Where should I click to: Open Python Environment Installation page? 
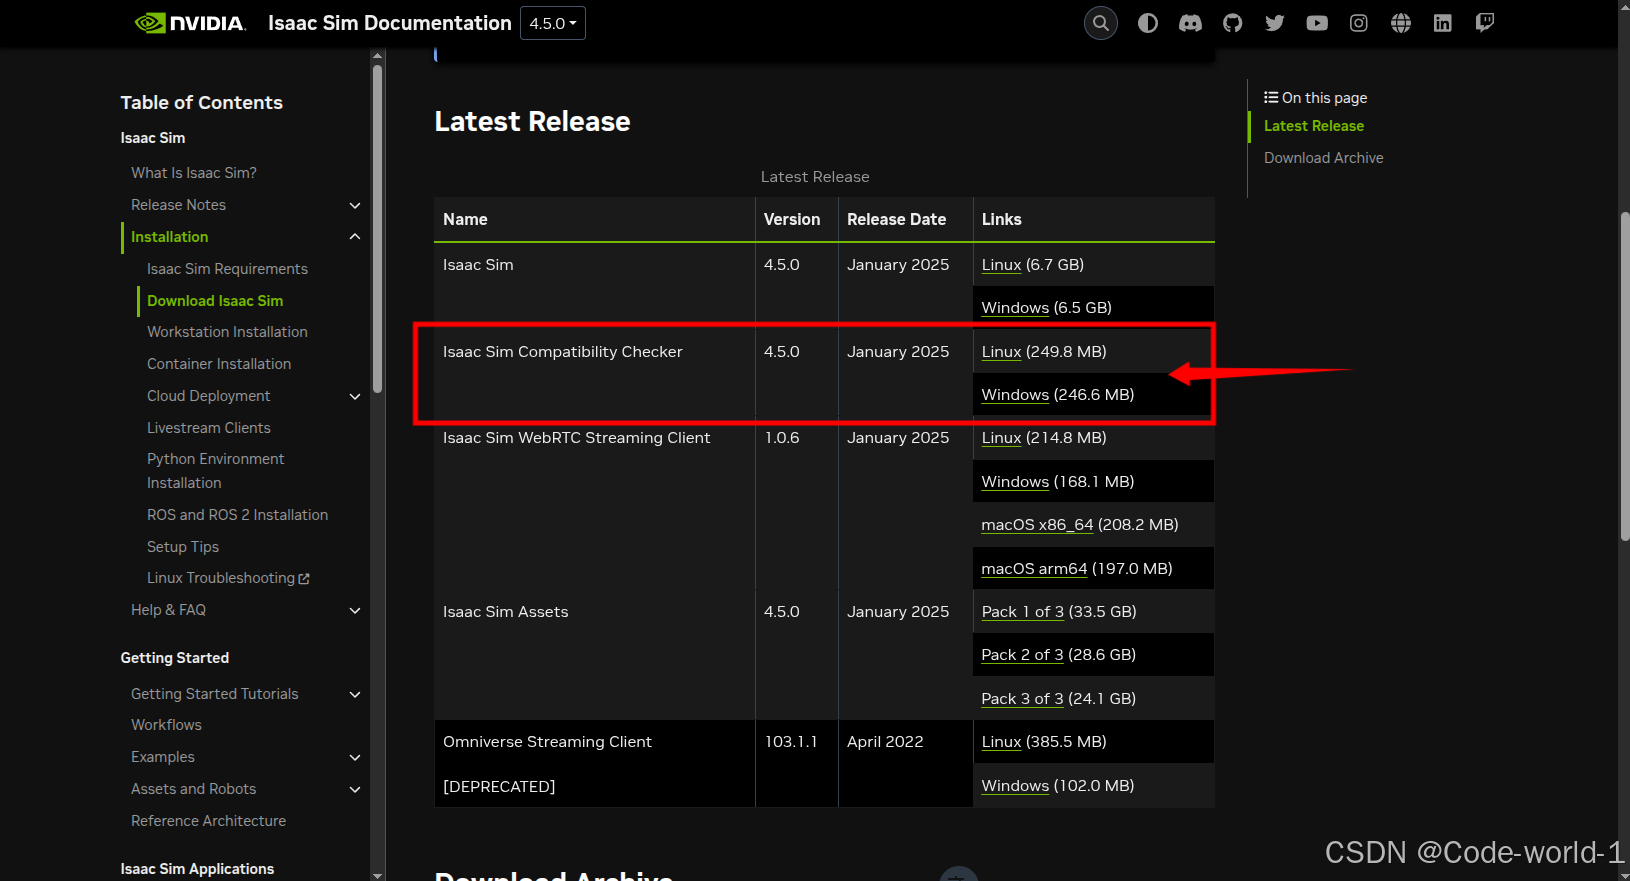click(216, 471)
